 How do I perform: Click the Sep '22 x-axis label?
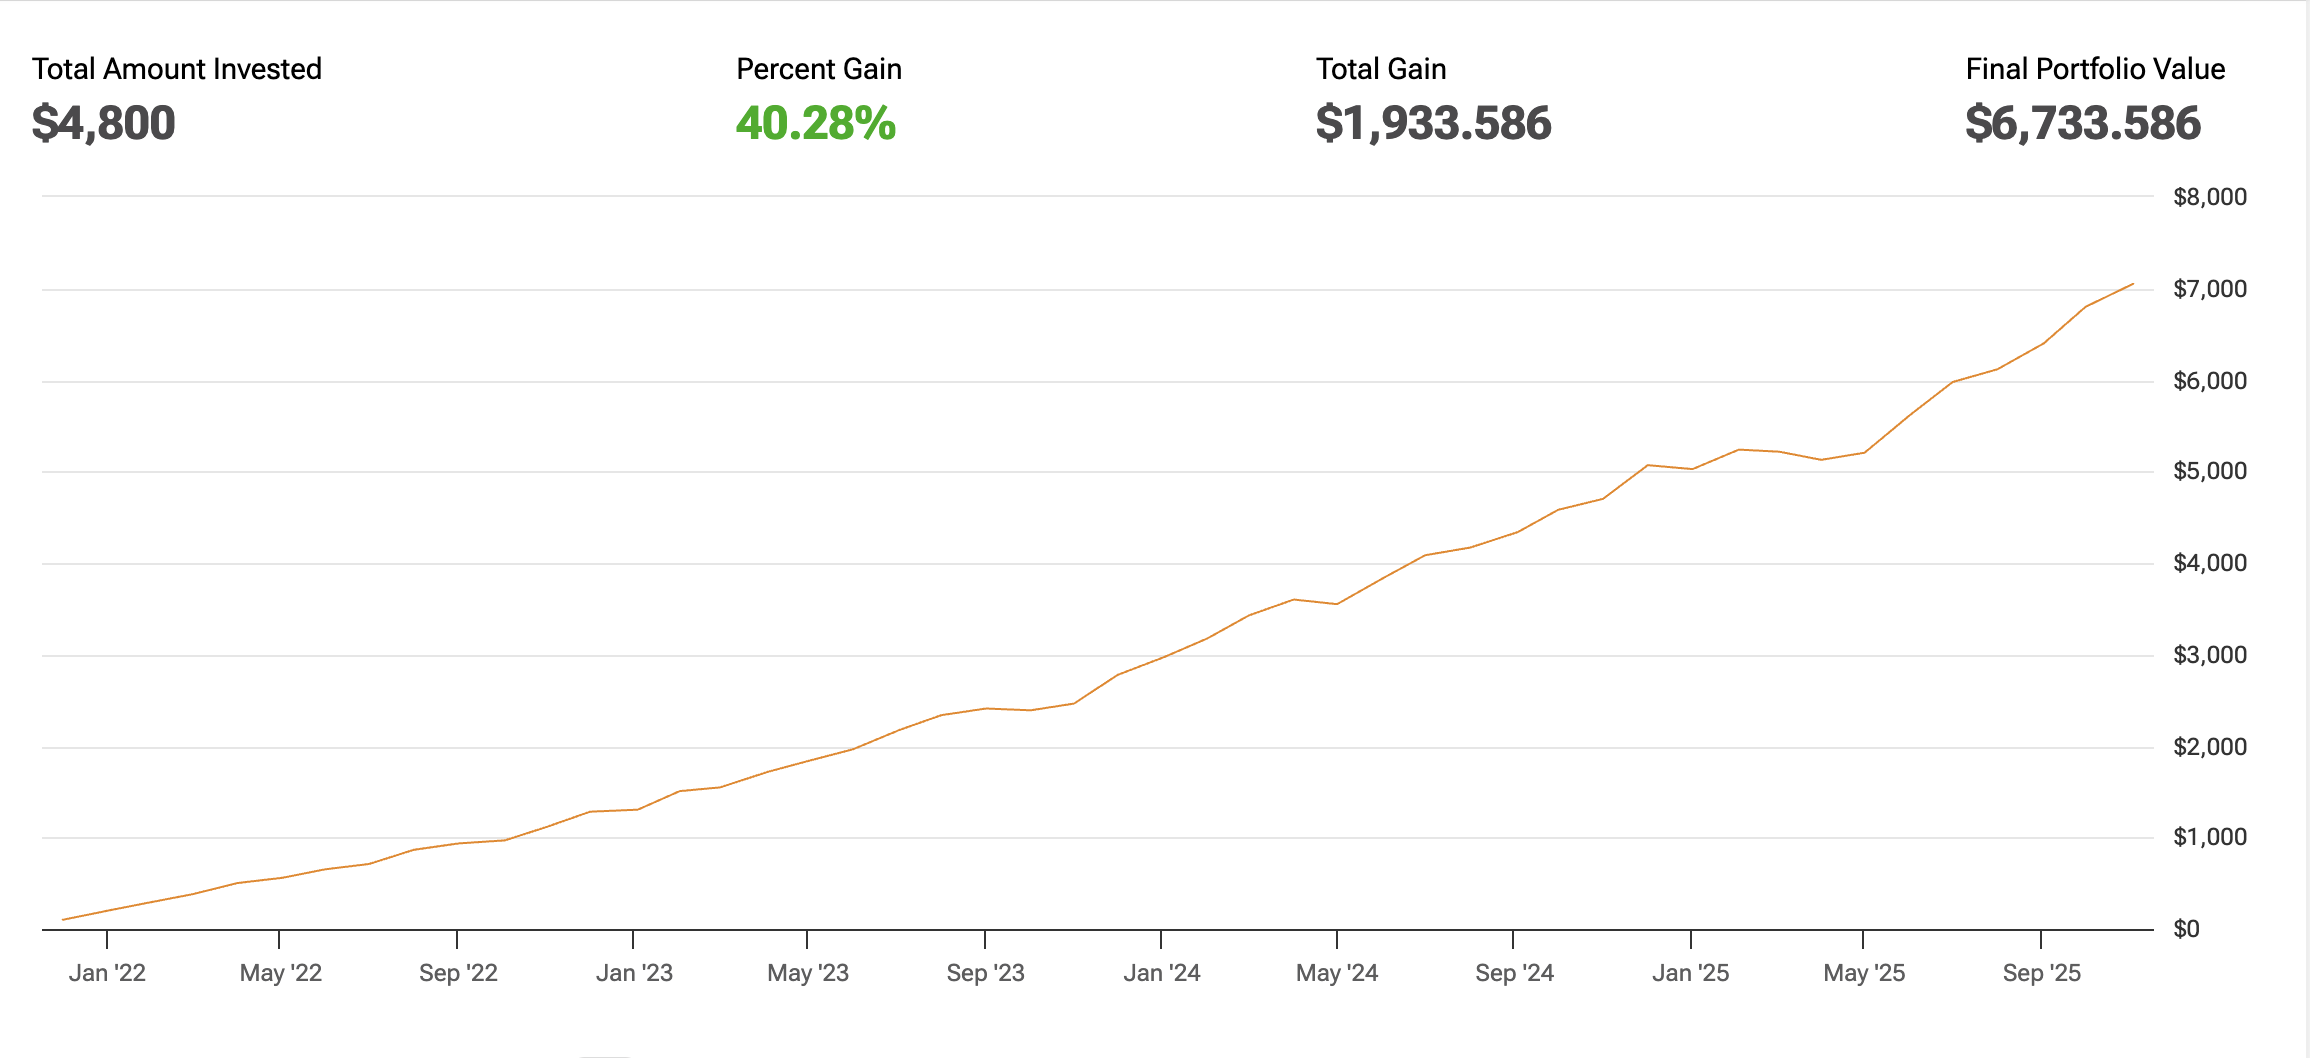point(458,973)
